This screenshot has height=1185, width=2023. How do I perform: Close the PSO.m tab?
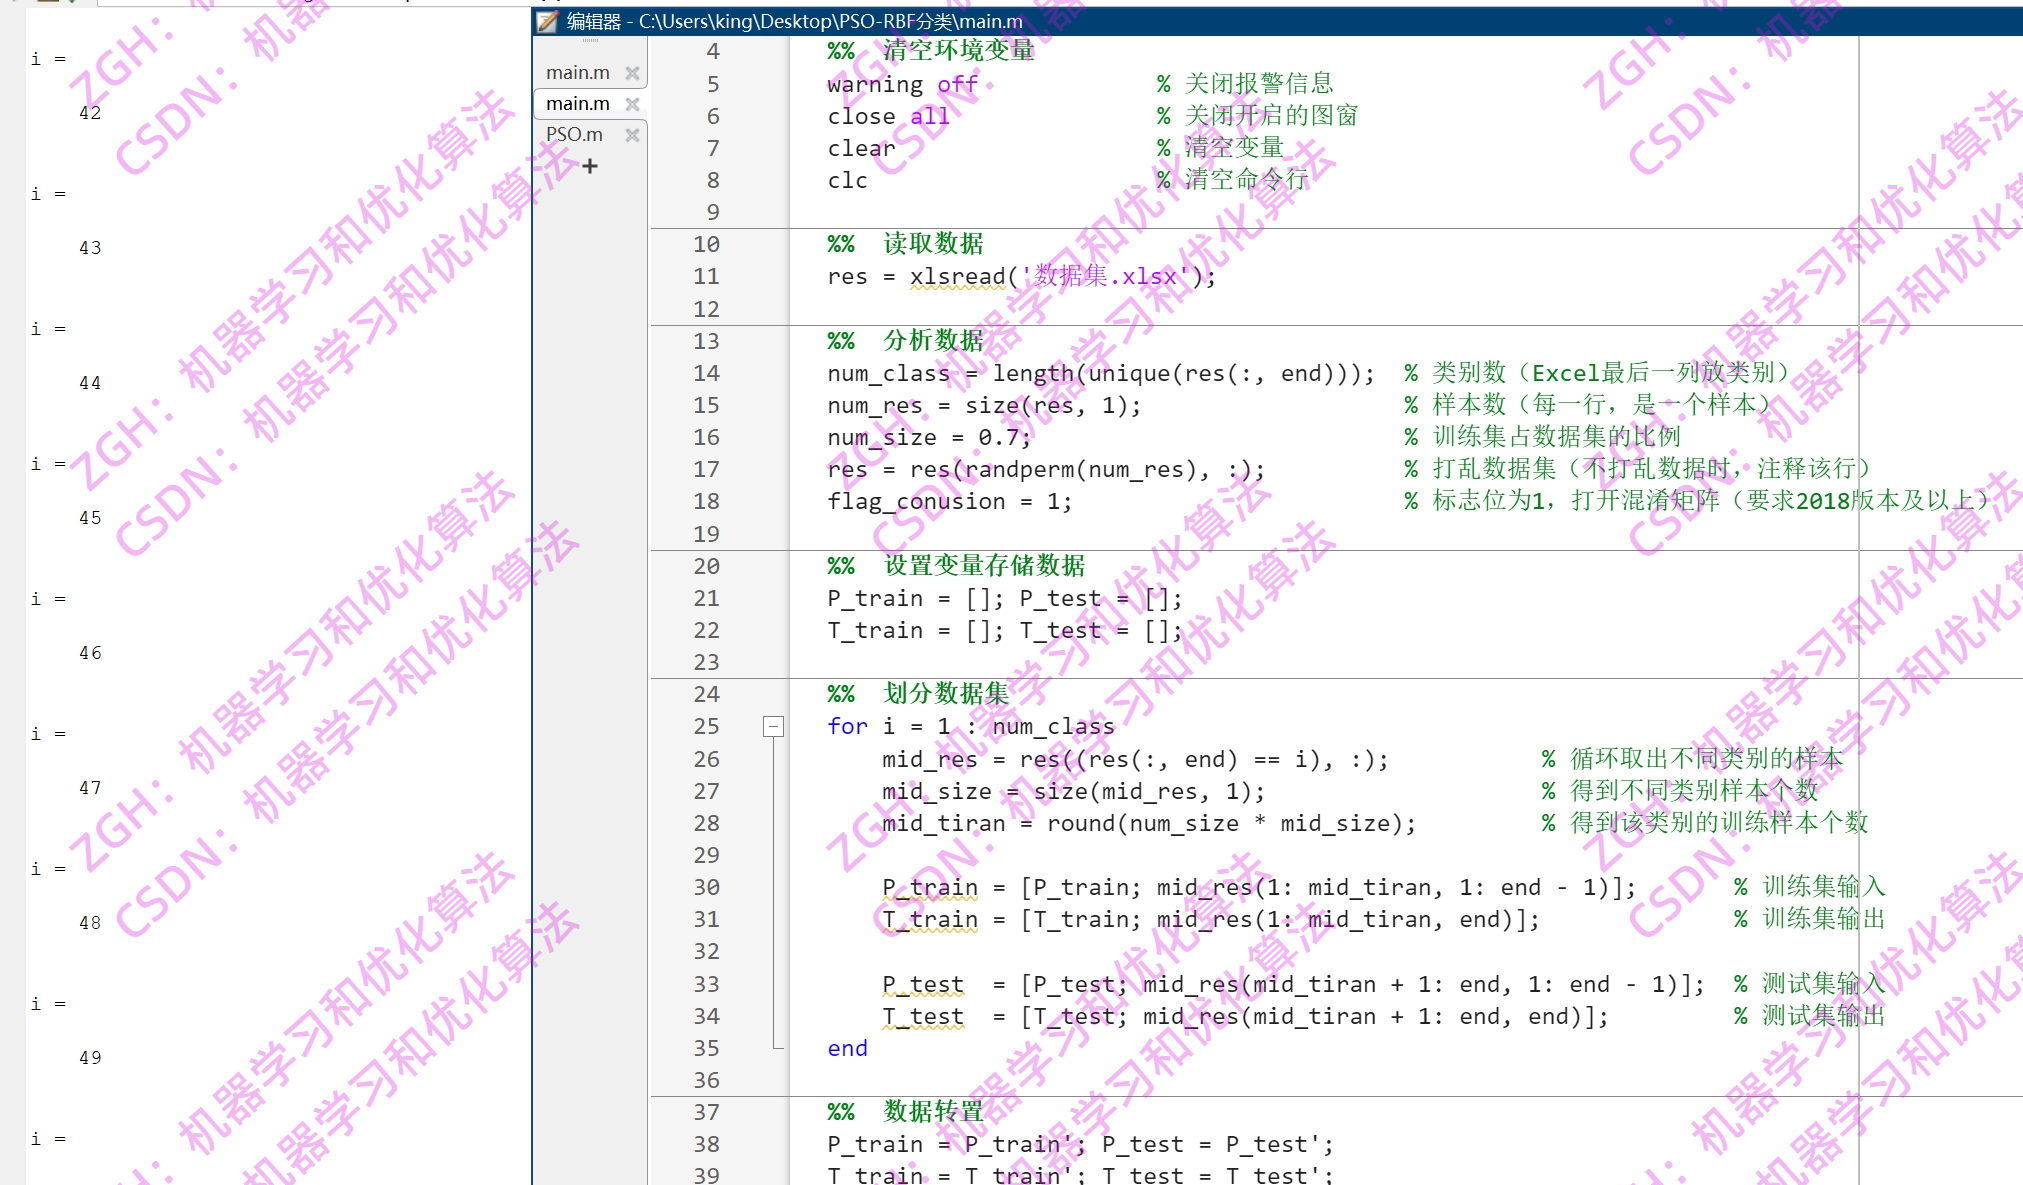(x=632, y=134)
